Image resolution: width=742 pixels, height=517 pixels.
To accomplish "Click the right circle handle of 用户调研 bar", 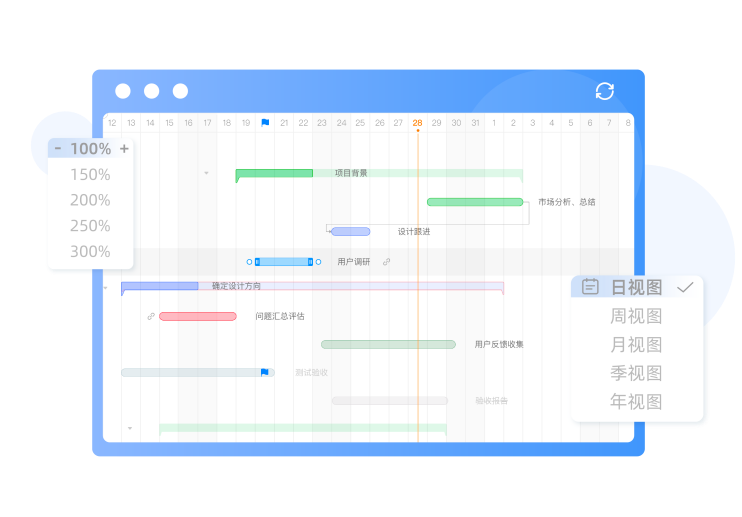I will (318, 262).
